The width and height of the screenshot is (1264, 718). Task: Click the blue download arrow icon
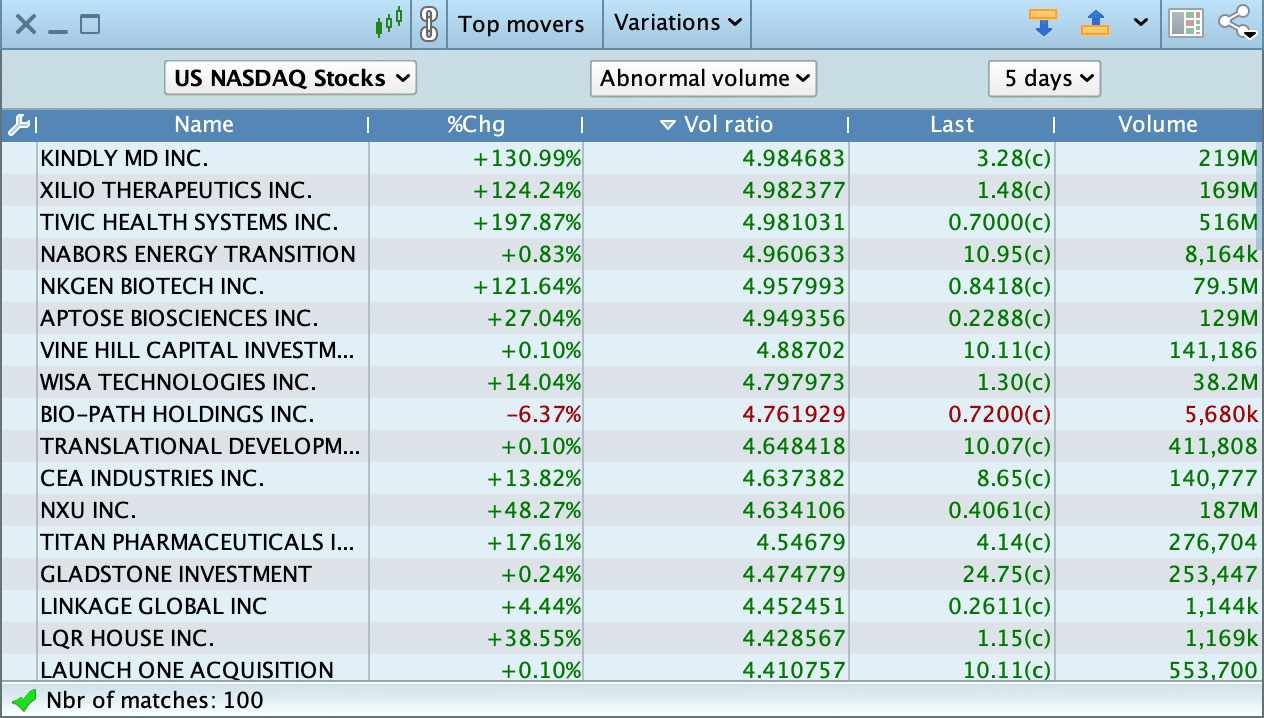(1044, 23)
